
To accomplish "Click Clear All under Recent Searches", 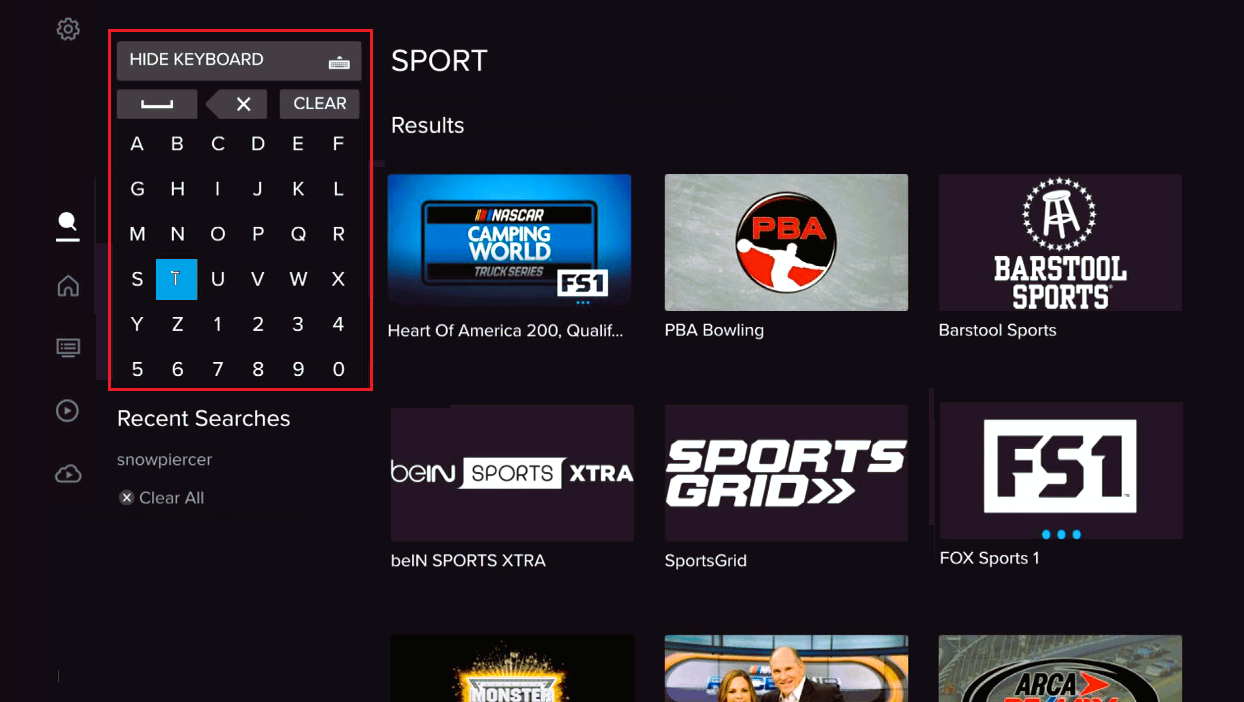I will pyautogui.click(x=162, y=497).
